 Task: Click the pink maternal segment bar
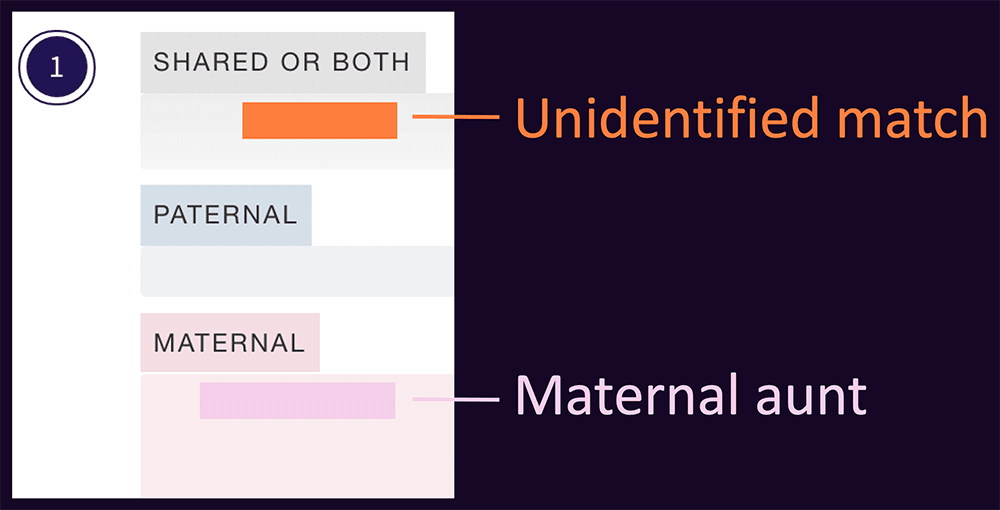pyautogui.click(x=297, y=400)
